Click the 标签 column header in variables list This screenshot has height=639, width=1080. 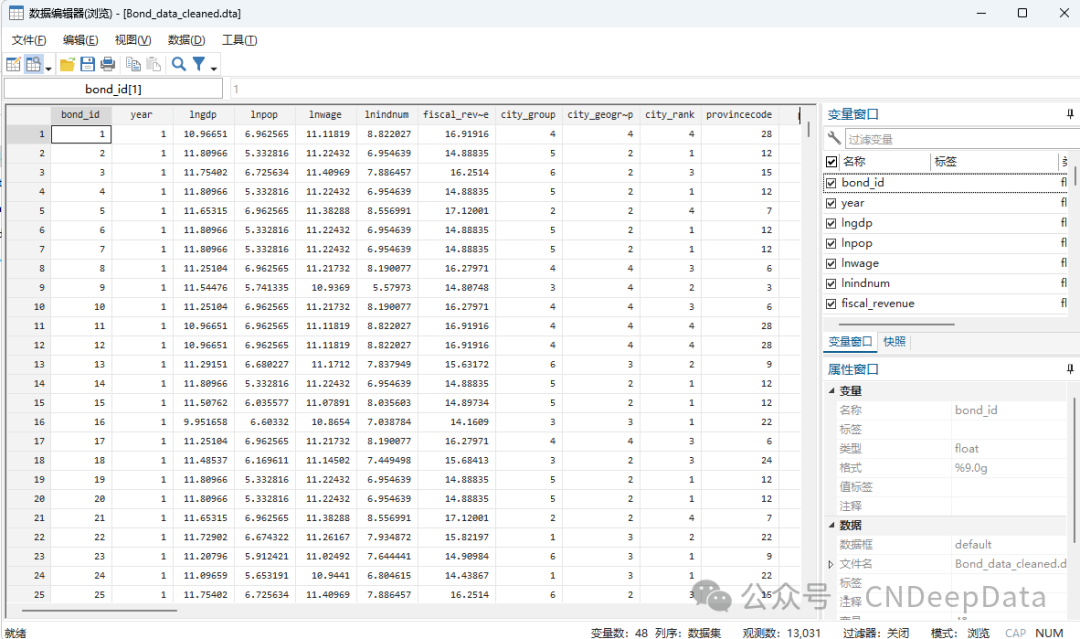(994, 162)
